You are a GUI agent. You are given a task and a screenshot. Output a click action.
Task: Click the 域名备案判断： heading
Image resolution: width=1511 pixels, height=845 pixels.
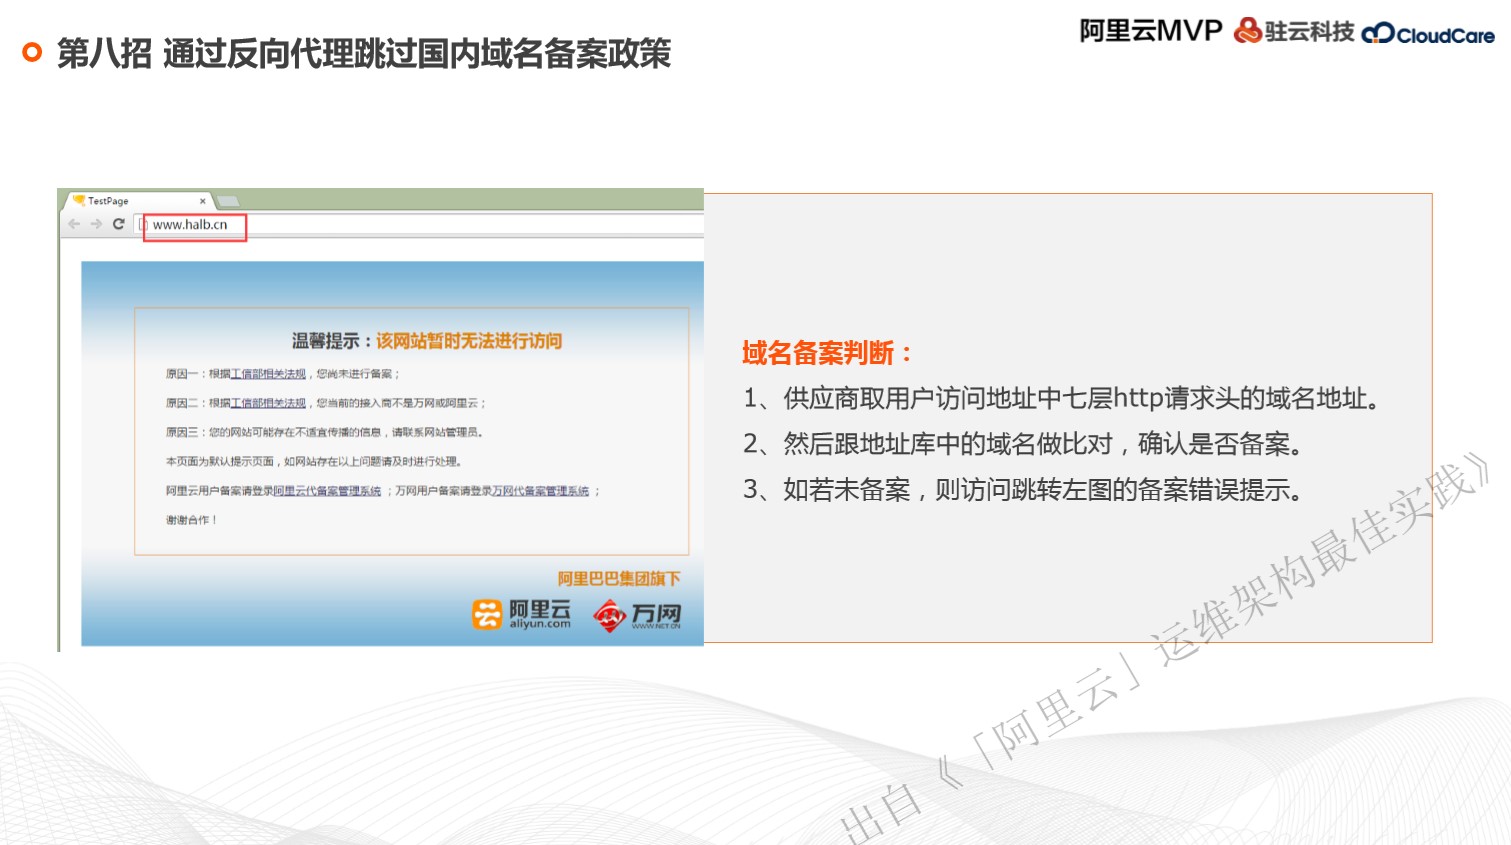827,353
